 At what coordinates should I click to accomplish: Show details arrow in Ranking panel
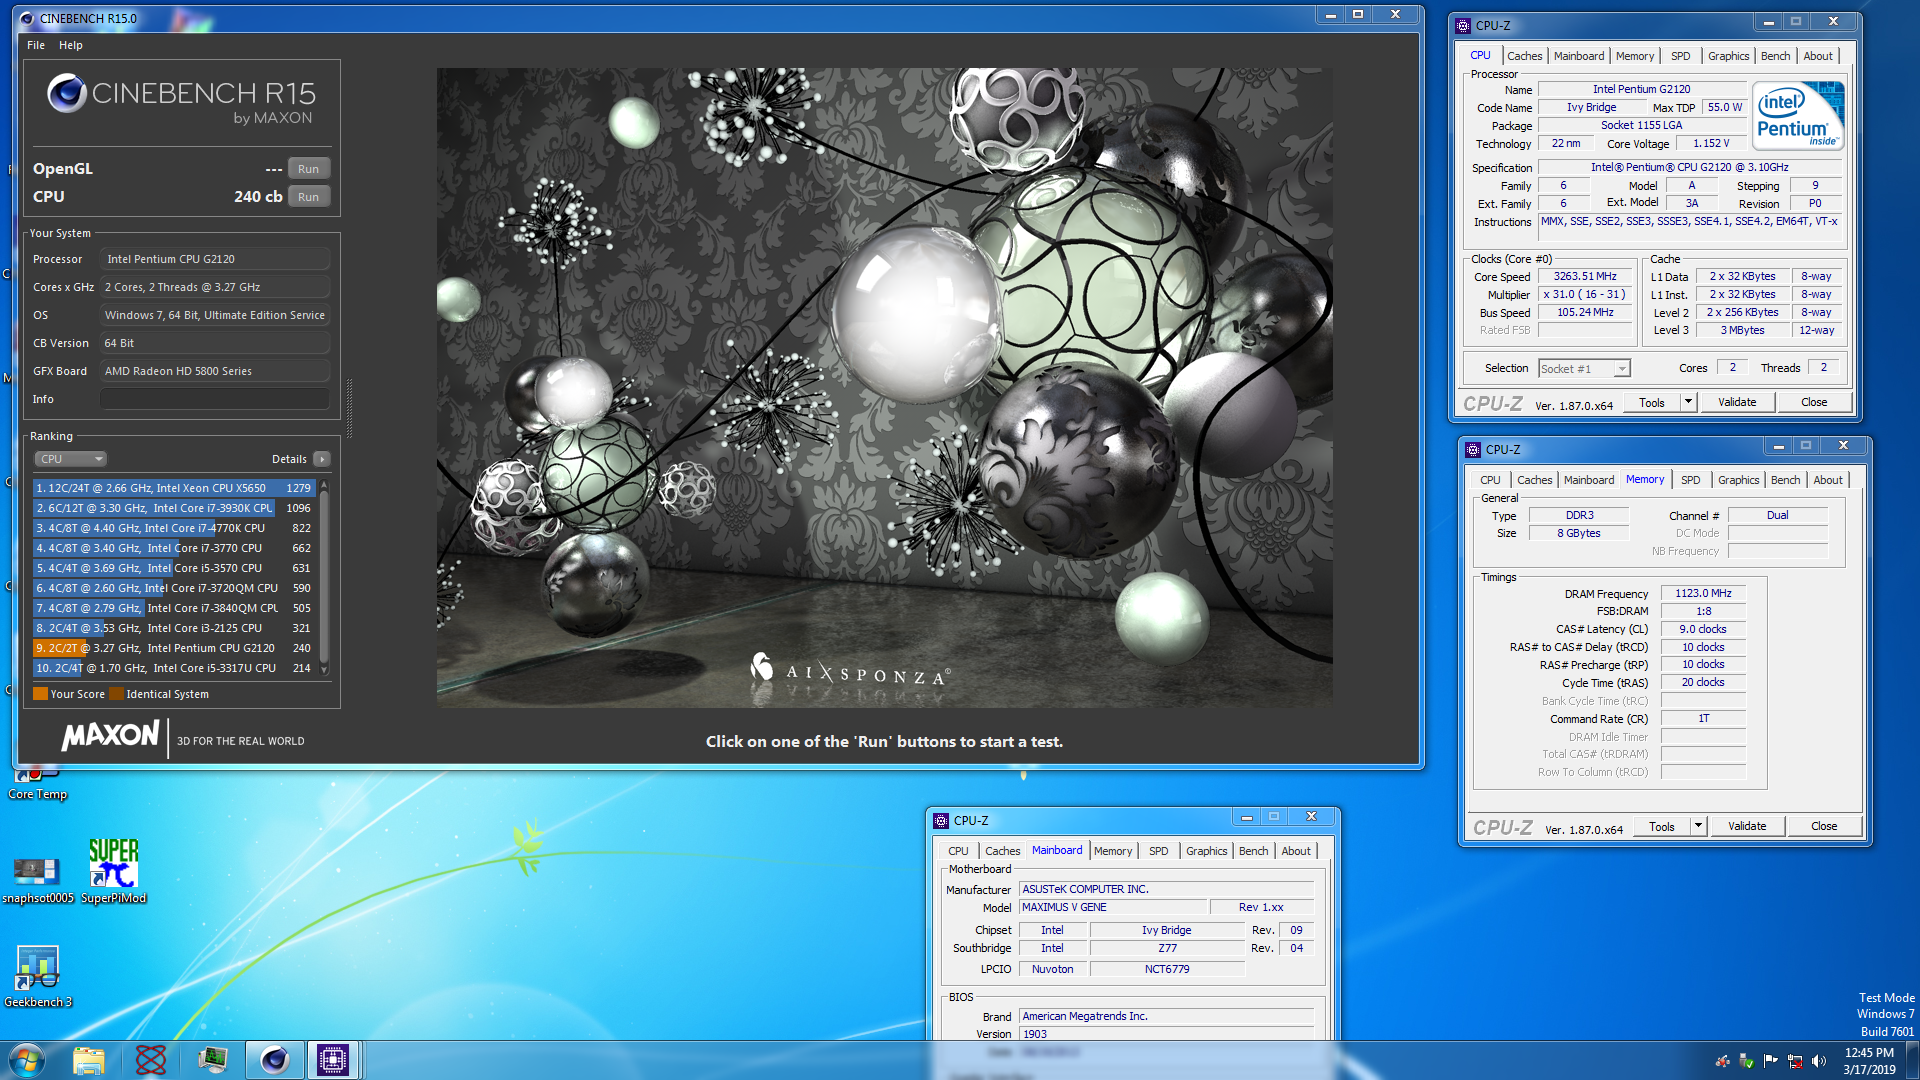coord(321,459)
